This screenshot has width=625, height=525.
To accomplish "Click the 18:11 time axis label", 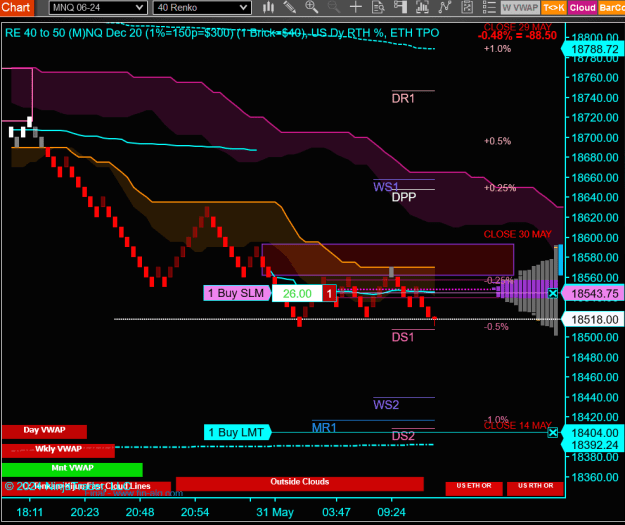I will 29,512.
